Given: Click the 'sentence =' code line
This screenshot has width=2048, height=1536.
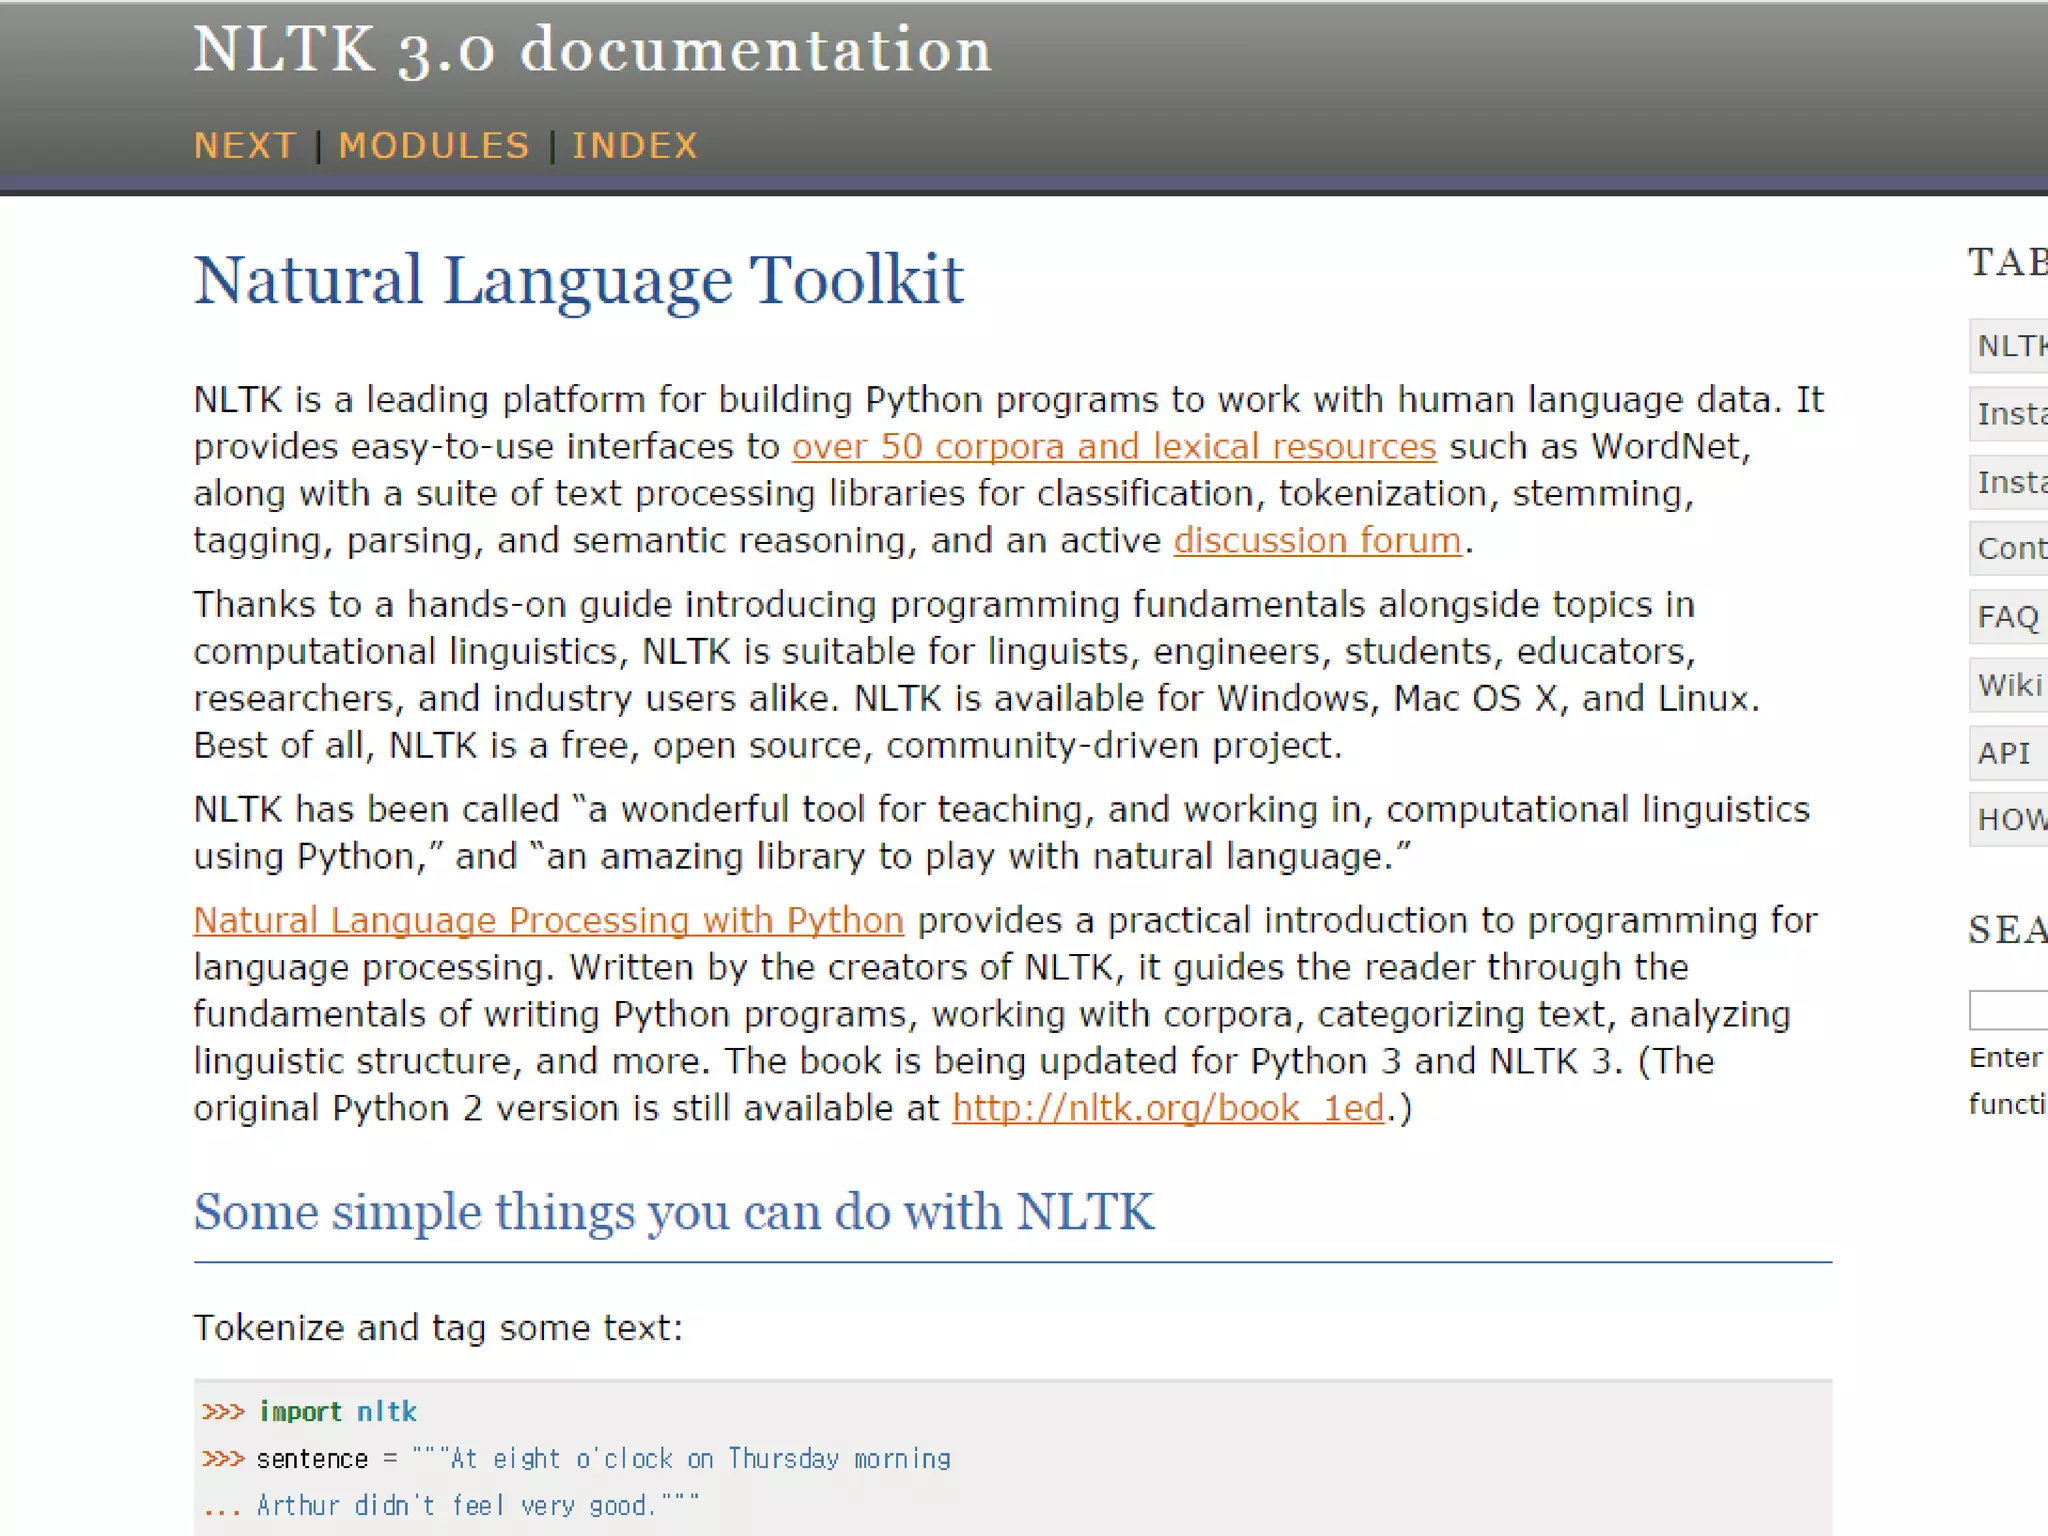Looking at the screenshot, I should tap(576, 1459).
